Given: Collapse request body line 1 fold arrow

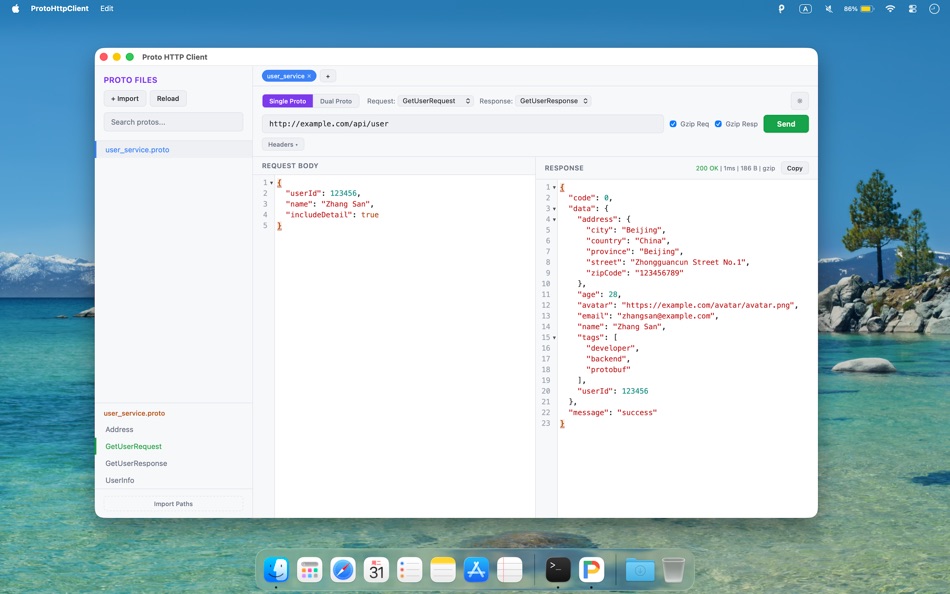Looking at the screenshot, I should click(x=271, y=182).
